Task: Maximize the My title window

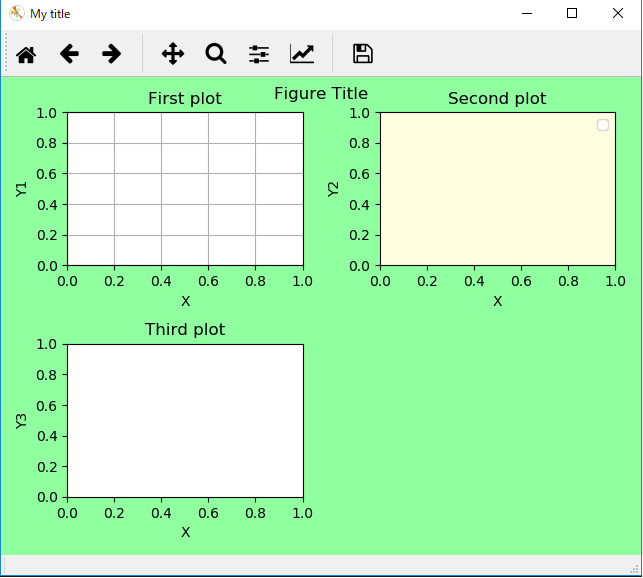Action: tap(572, 14)
